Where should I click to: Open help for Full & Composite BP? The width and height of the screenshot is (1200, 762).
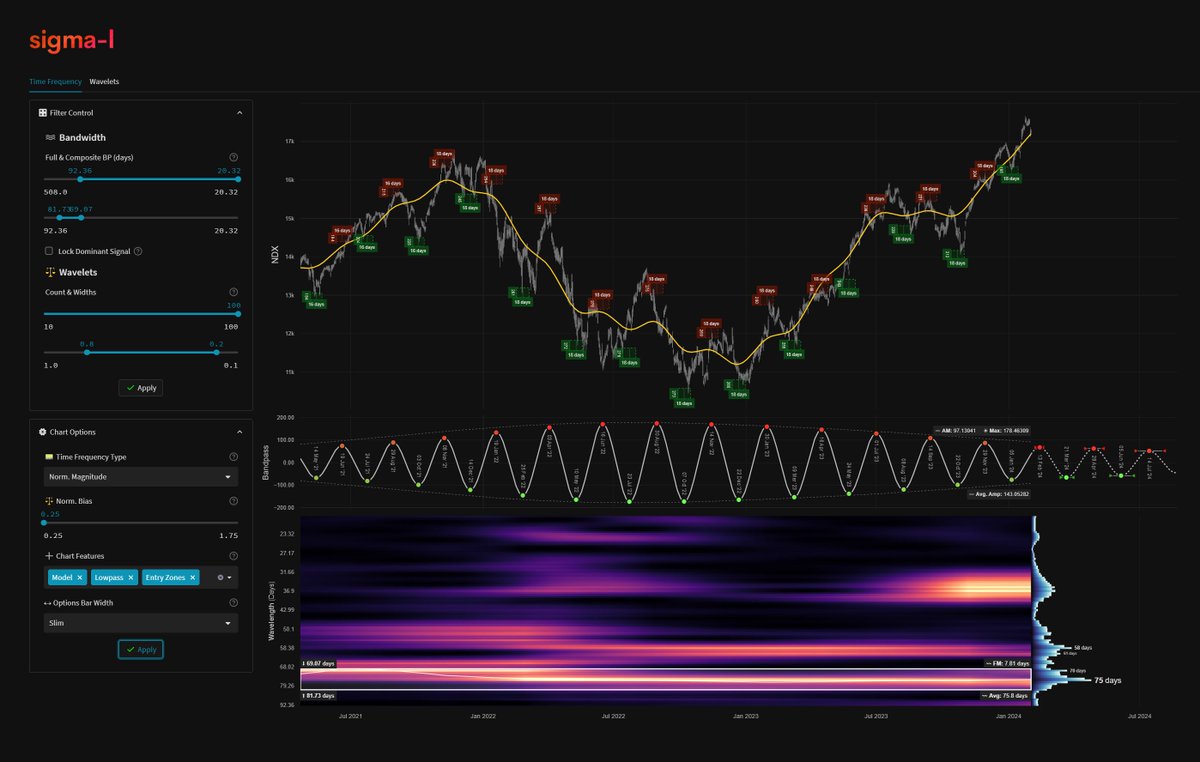233,157
